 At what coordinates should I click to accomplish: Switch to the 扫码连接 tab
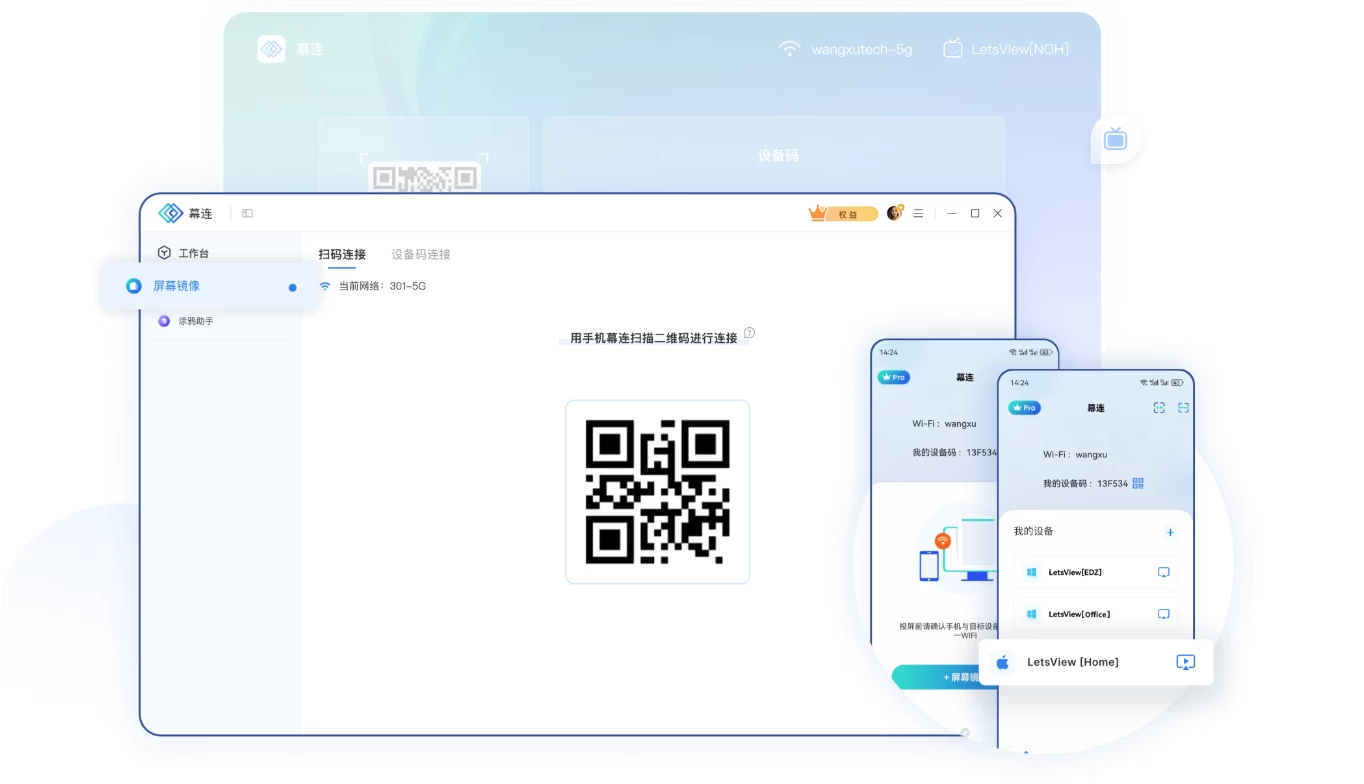tap(342, 254)
